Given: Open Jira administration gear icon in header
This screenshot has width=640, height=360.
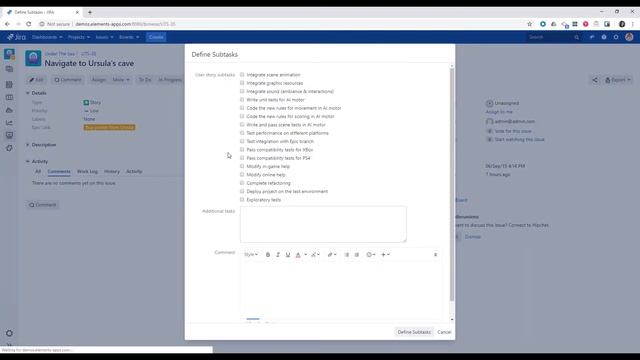Looking at the screenshot, I should (616, 37).
